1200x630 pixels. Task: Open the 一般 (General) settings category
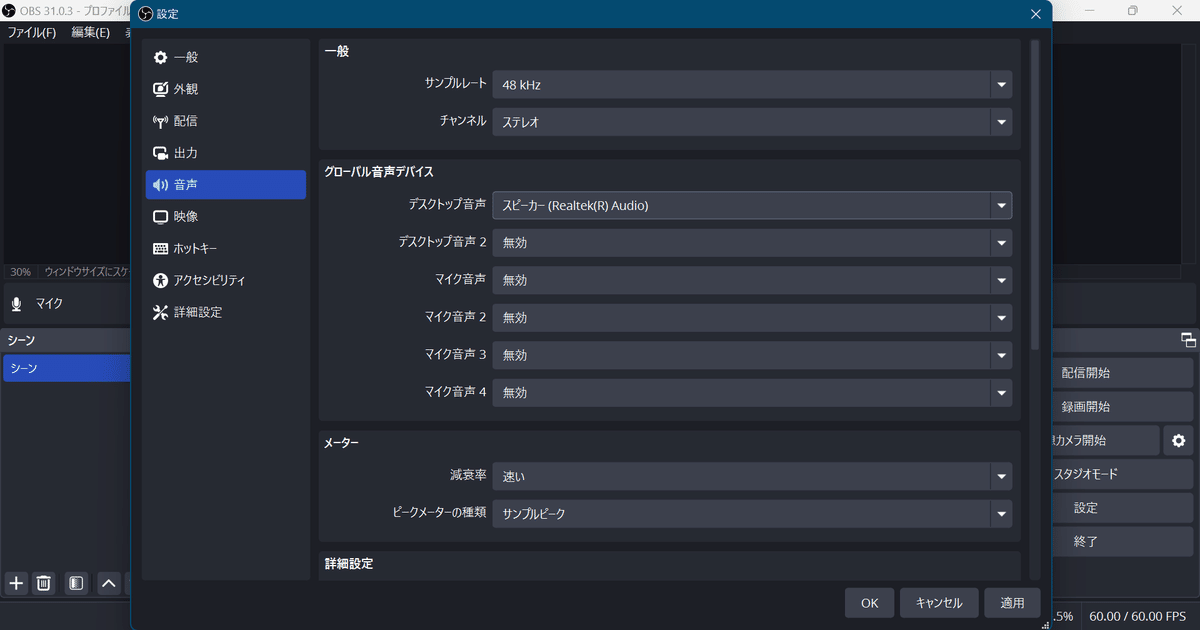click(184, 57)
